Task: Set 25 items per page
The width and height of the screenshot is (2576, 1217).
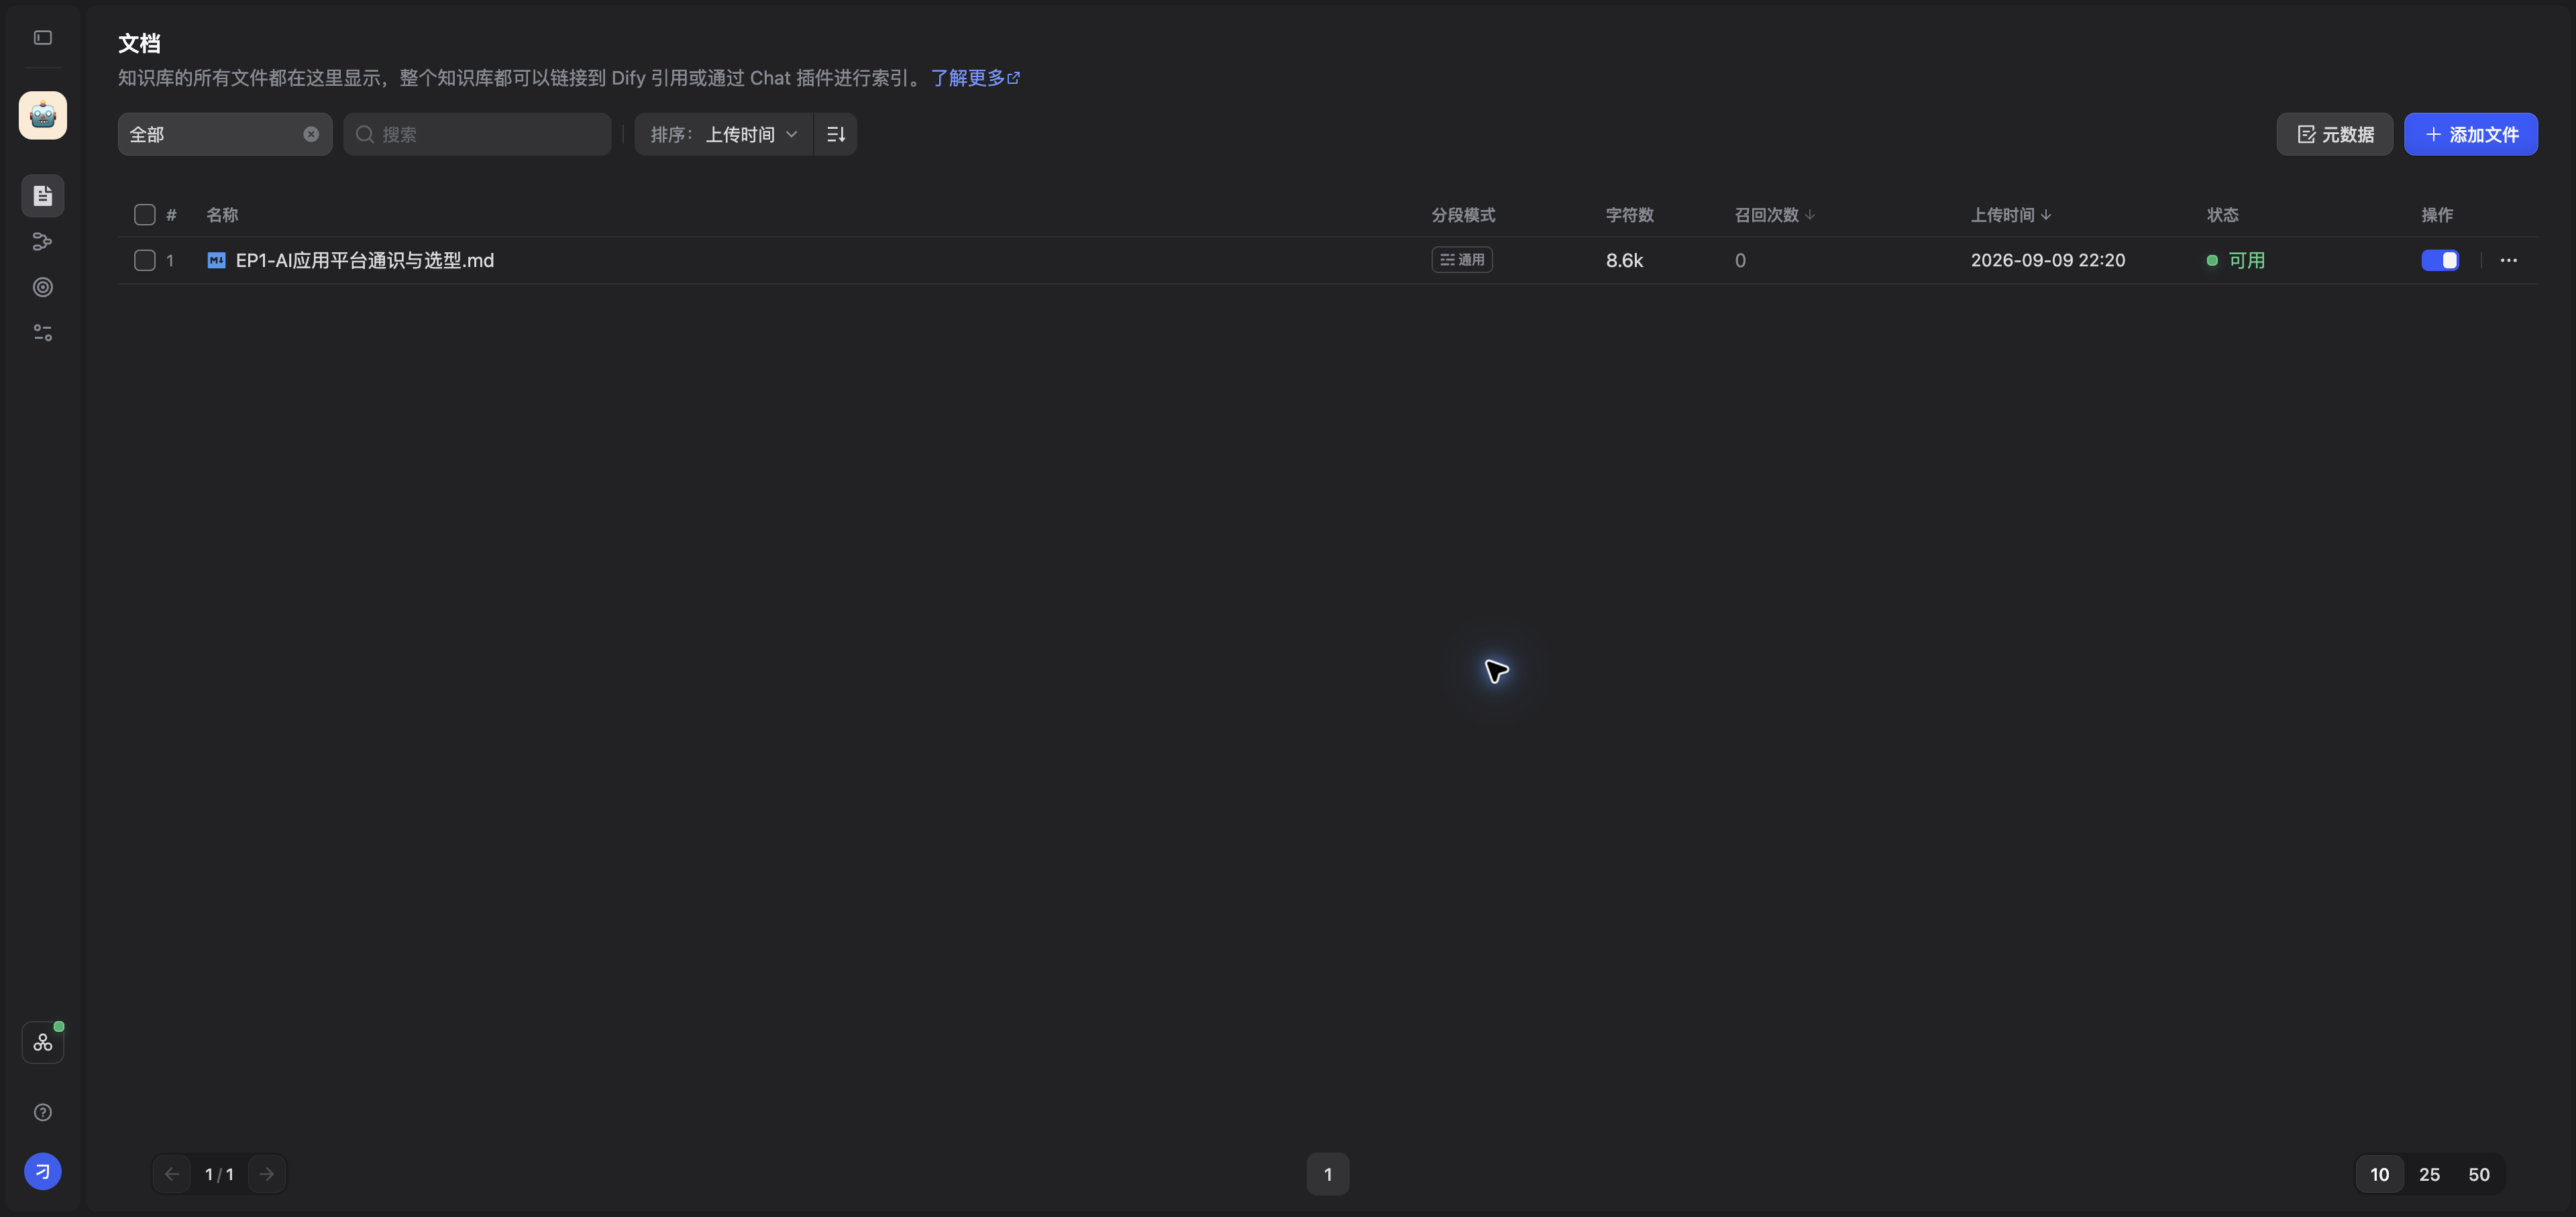Action: pyautogui.click(x=2430, y=1175)
